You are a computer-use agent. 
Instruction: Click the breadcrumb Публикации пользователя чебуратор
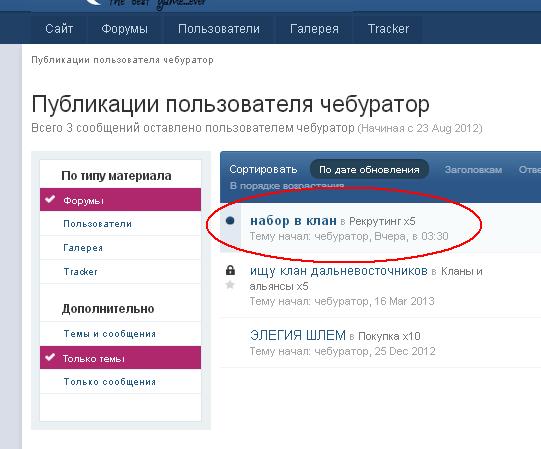(x=122, y=60)
